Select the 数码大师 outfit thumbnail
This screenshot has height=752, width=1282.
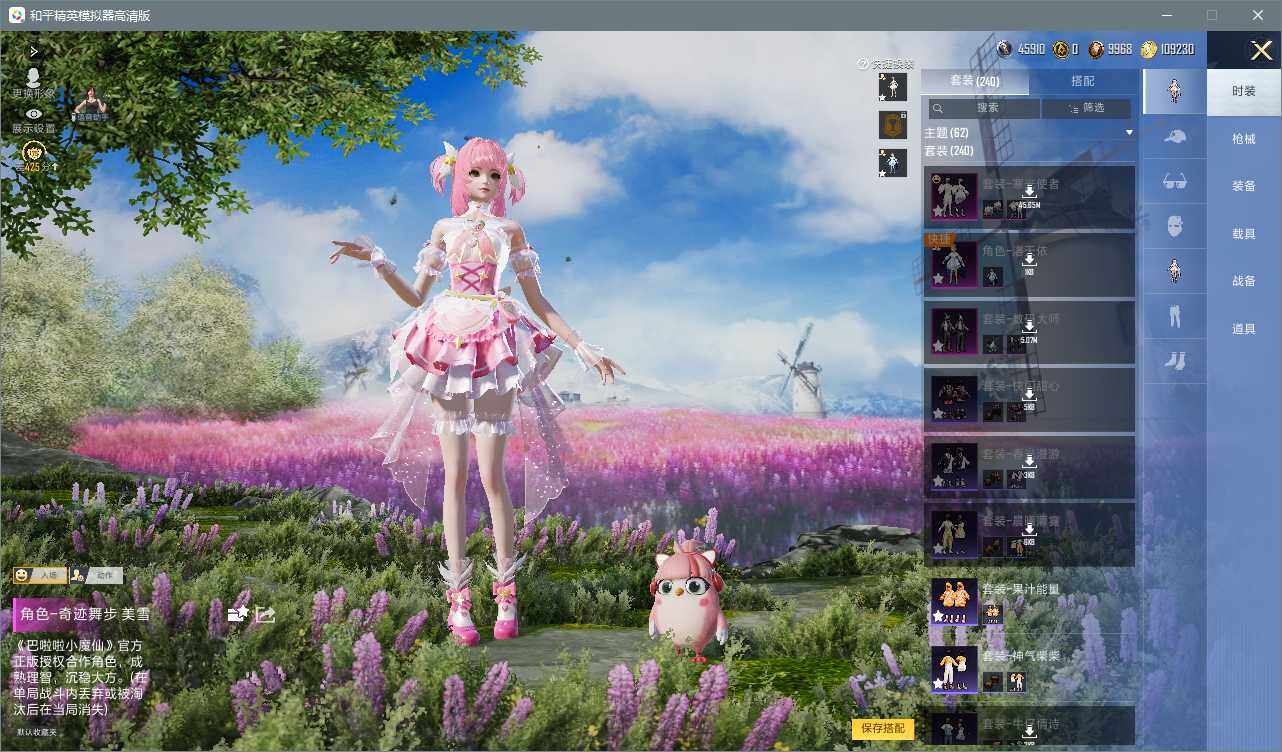point(954,331)
